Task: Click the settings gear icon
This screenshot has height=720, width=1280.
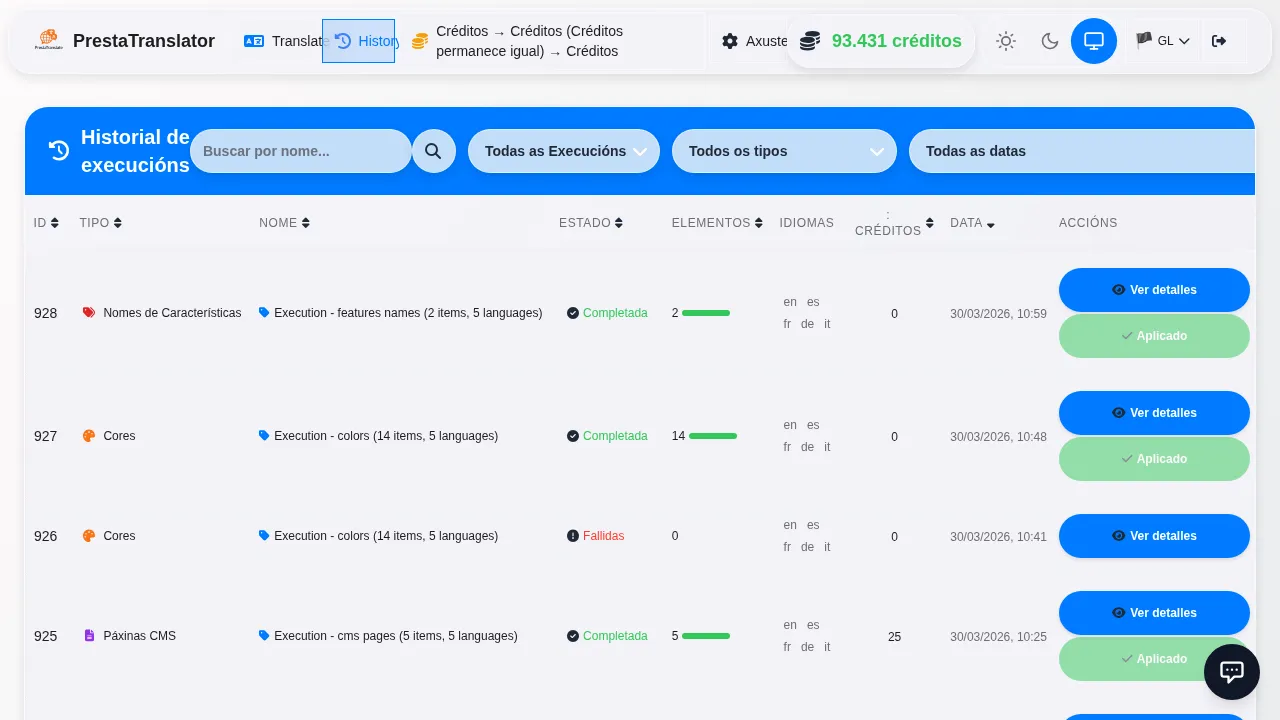Action: 730,41
